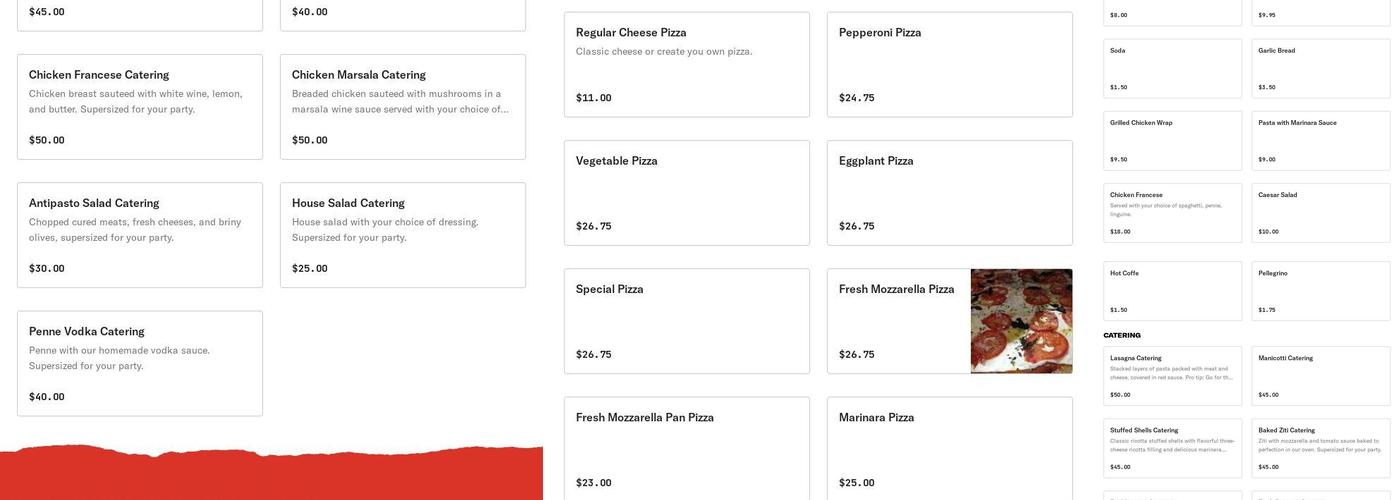Pick the Pellegrino drink item
The height and width of the screenshot is (500, 1400).
point(1320,291)
